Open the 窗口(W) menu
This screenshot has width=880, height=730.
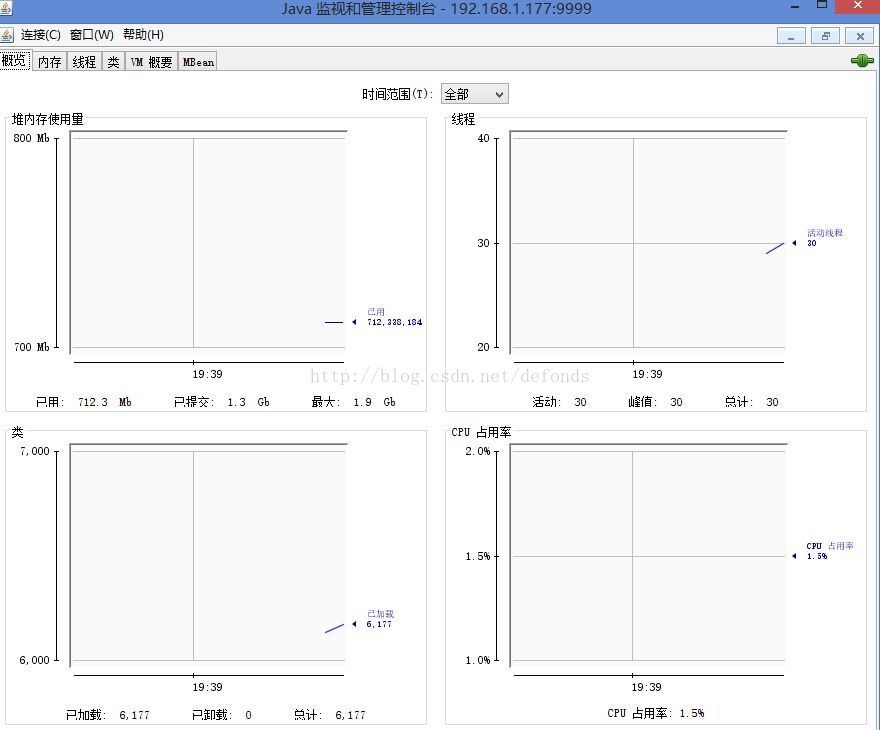[x=91, y=35]
